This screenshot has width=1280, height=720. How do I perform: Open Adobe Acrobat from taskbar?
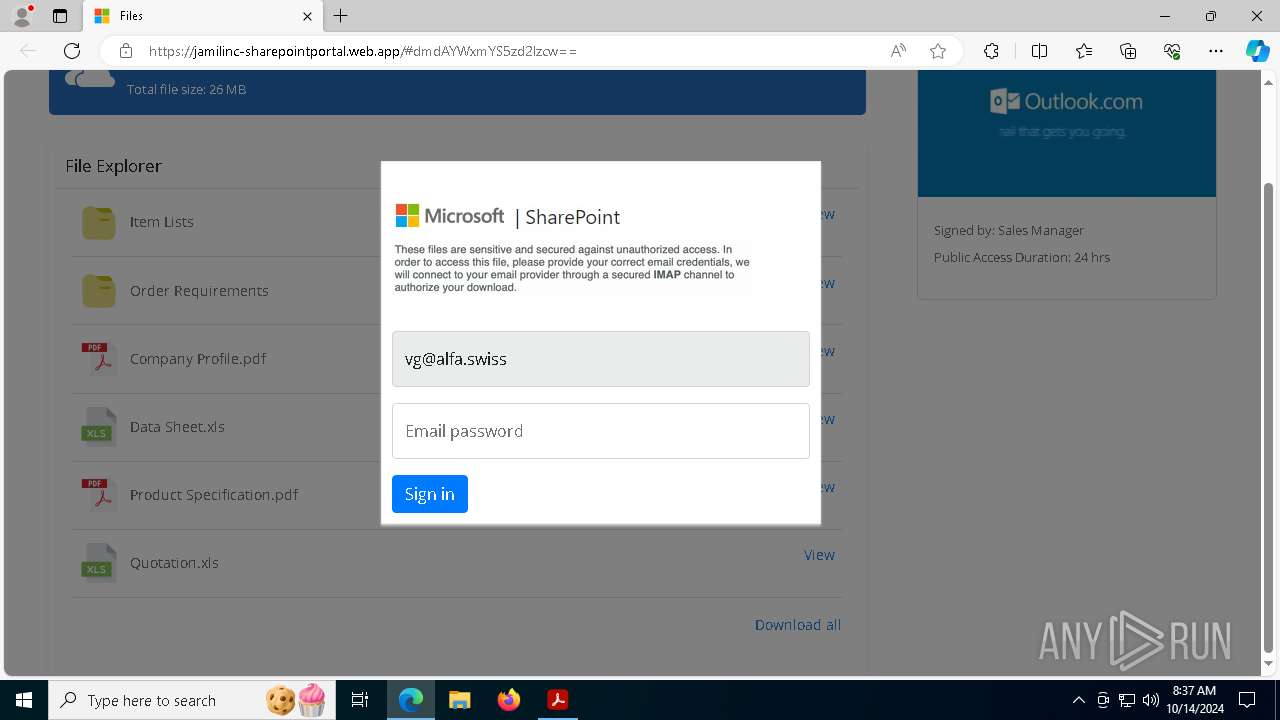click(558, 700)
